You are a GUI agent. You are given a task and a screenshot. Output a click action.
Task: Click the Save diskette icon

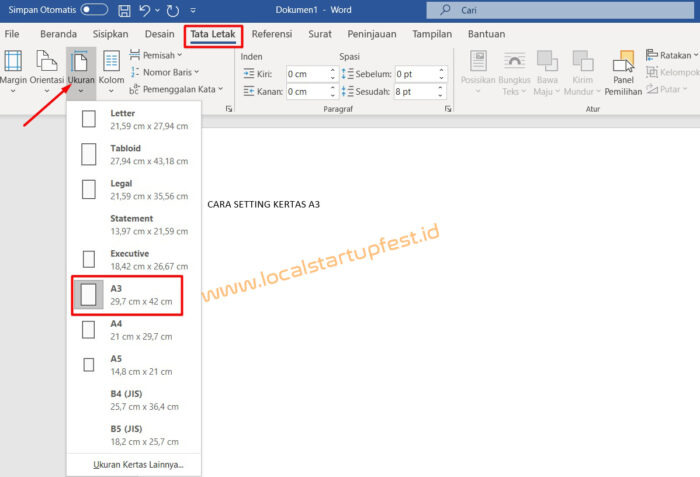point(124,10)
